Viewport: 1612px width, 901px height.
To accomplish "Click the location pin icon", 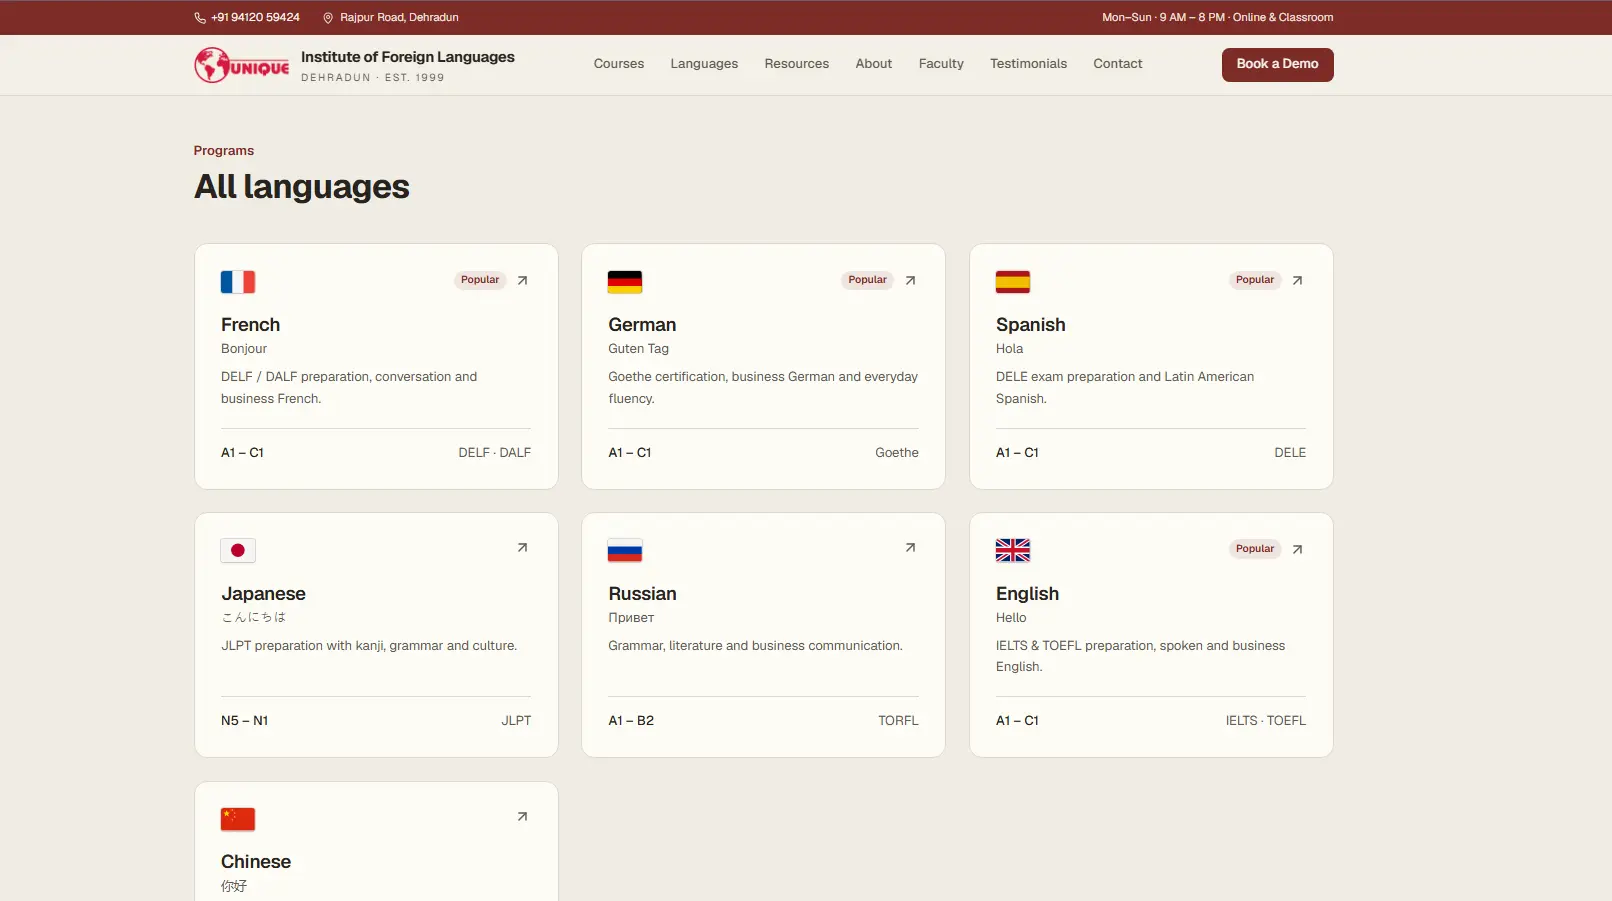I will pyautogui.click(x=328, y=18).
